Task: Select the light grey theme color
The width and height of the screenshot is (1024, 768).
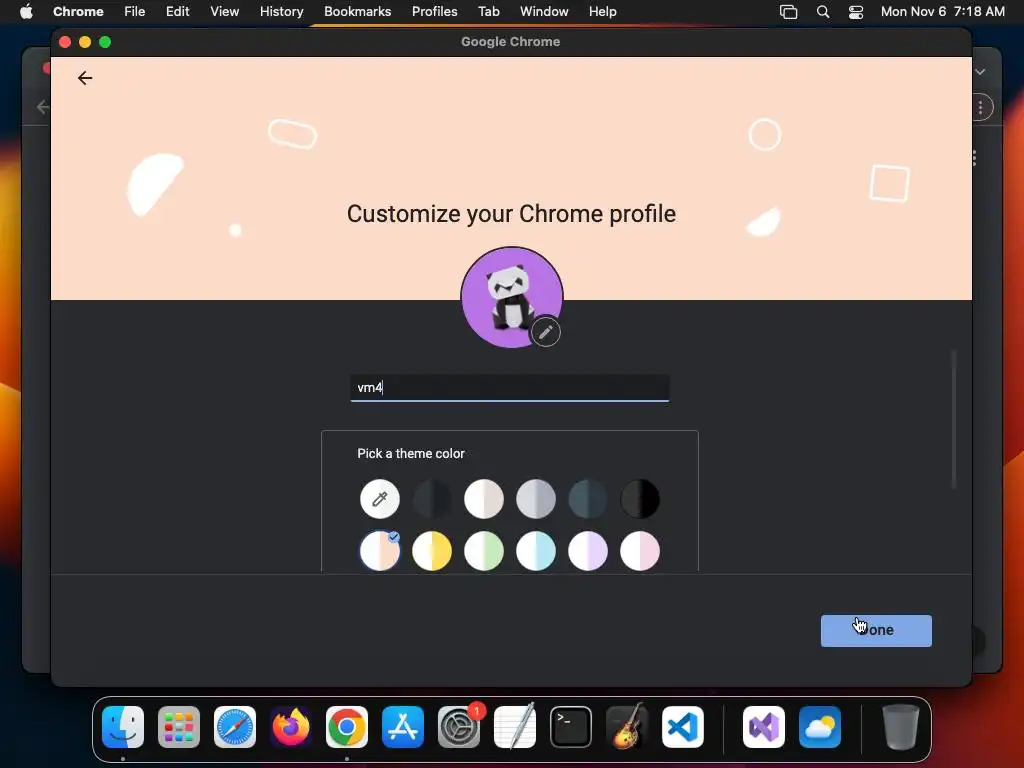Action: [536, 499]
